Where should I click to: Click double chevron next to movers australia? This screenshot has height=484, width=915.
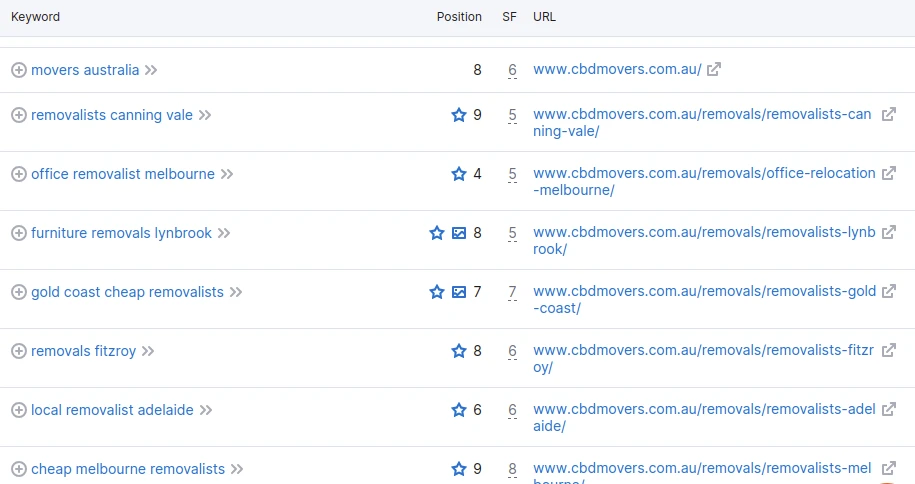point(151,70)
